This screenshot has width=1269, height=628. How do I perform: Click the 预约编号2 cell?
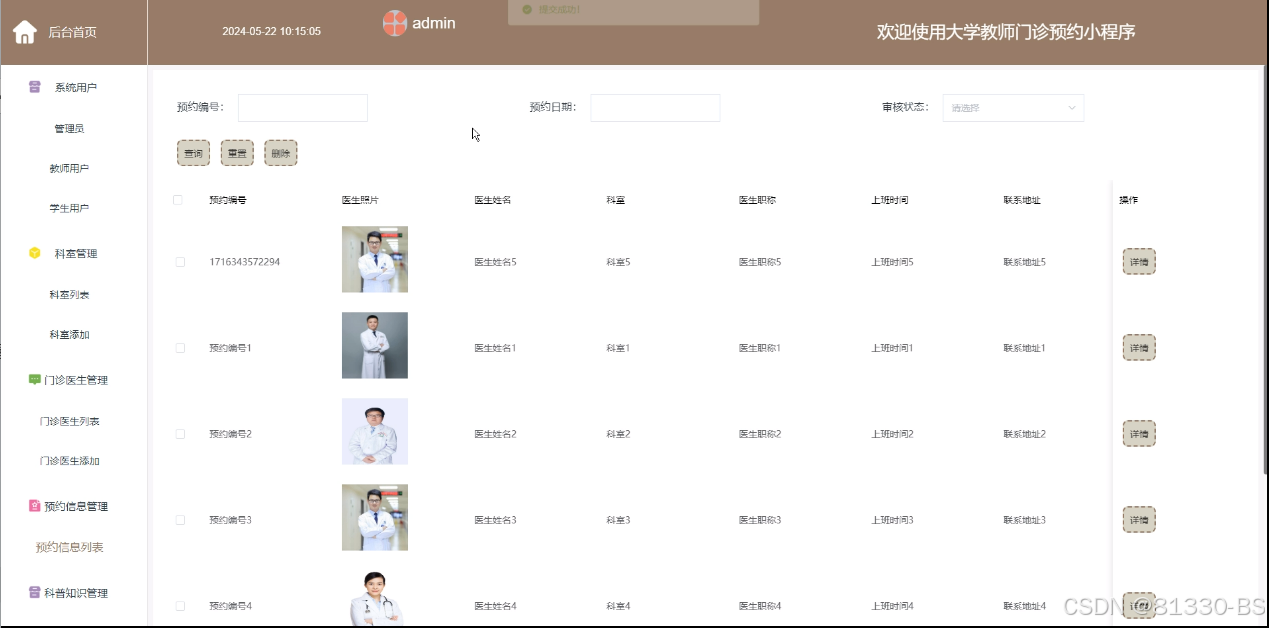(230, 434)
